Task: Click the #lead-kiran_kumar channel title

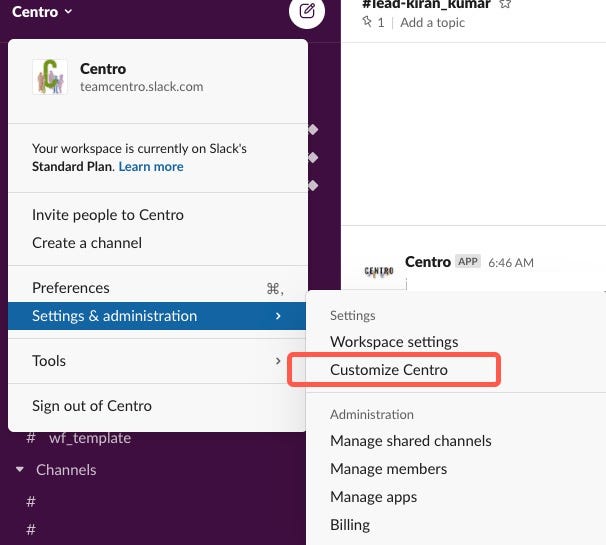Action: tap(426, 4)
